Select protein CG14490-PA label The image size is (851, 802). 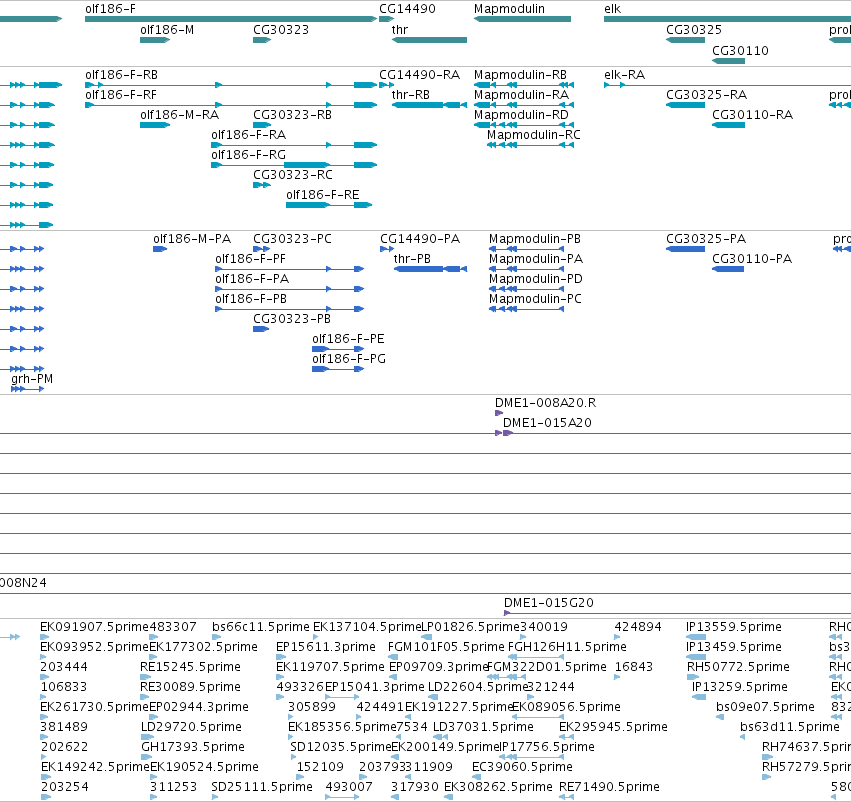click(x=420, y=239)
